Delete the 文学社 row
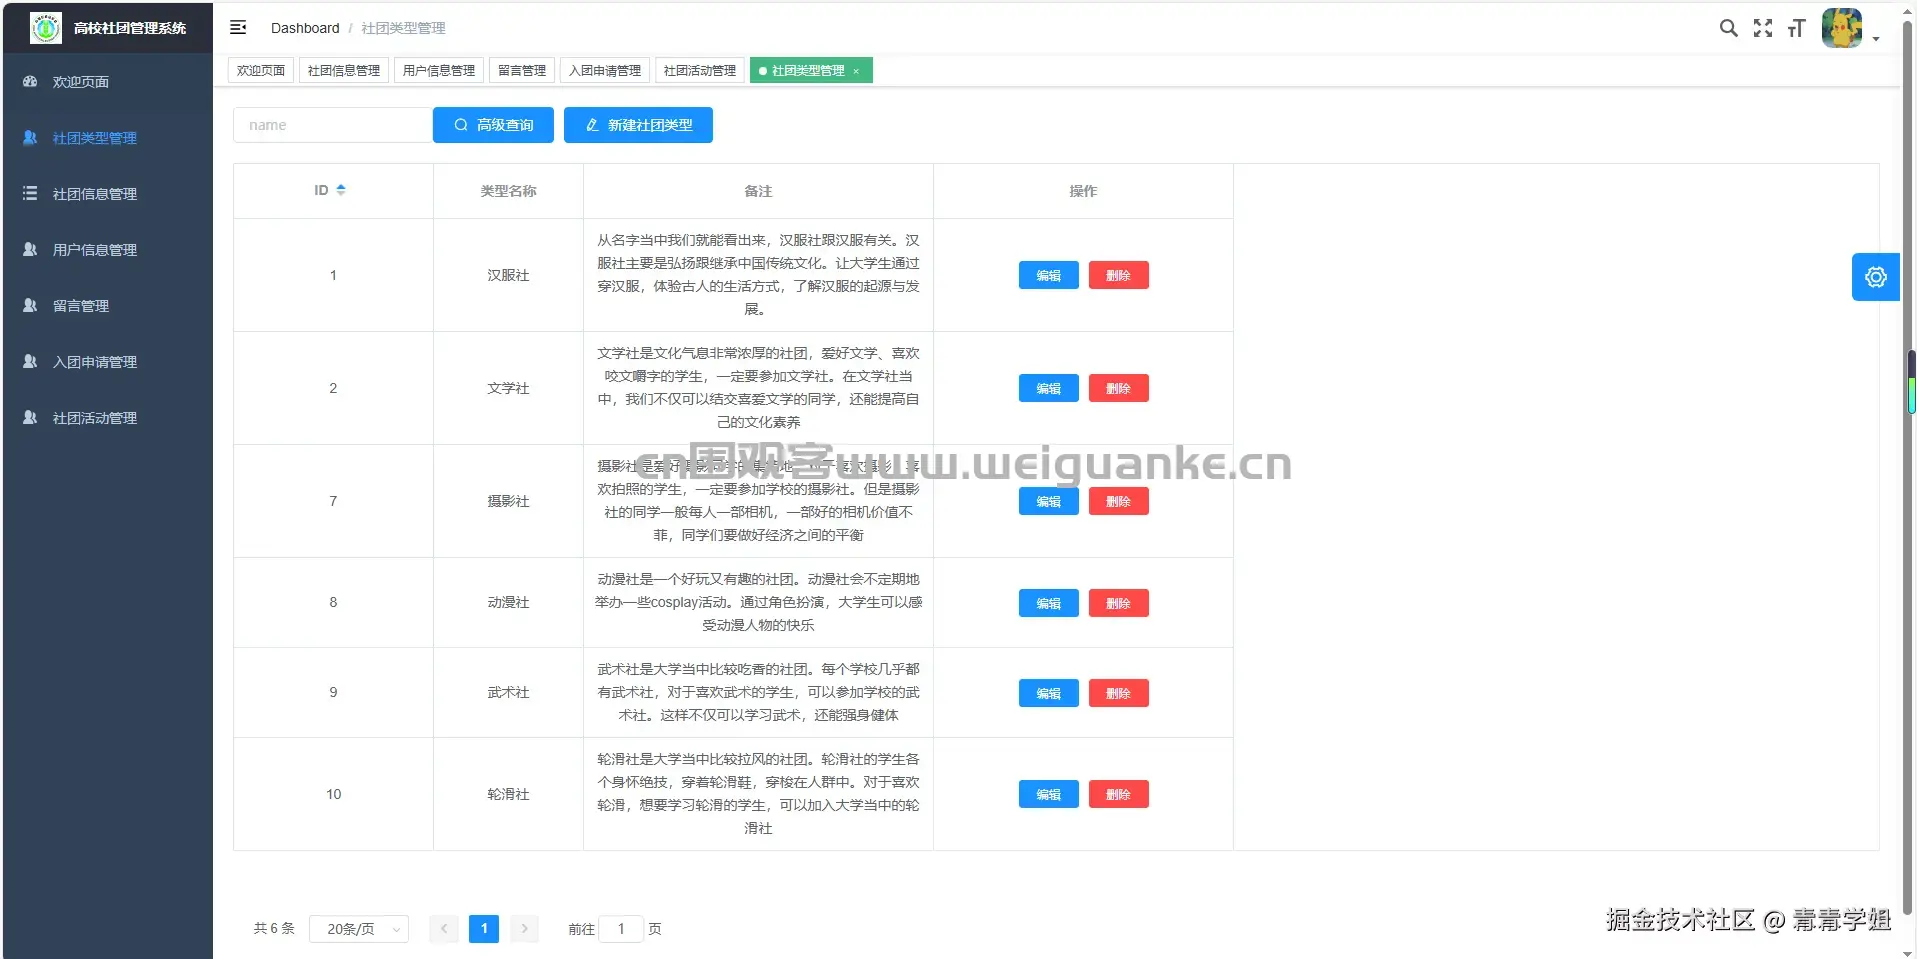 pyautogui.click(x=1118, y=388)
